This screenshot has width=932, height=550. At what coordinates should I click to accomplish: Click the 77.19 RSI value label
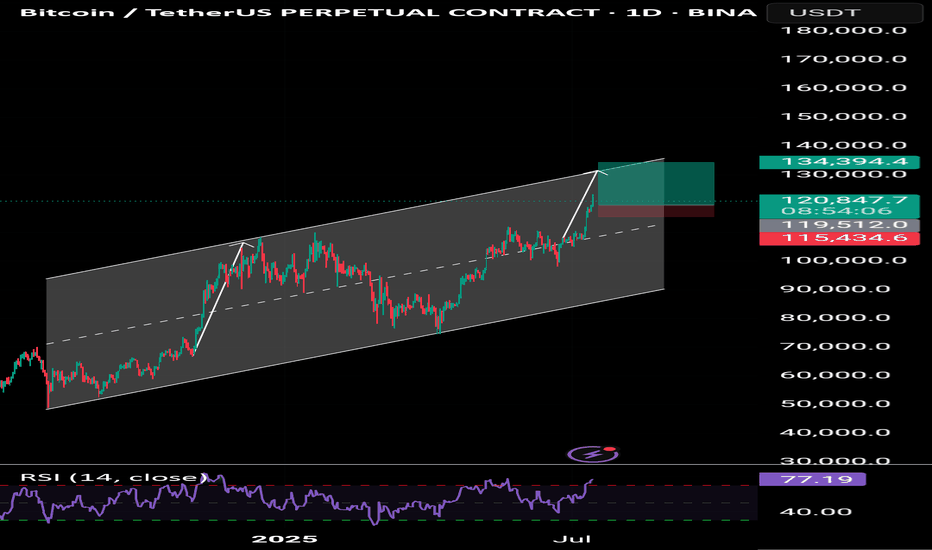coord(813,479)
